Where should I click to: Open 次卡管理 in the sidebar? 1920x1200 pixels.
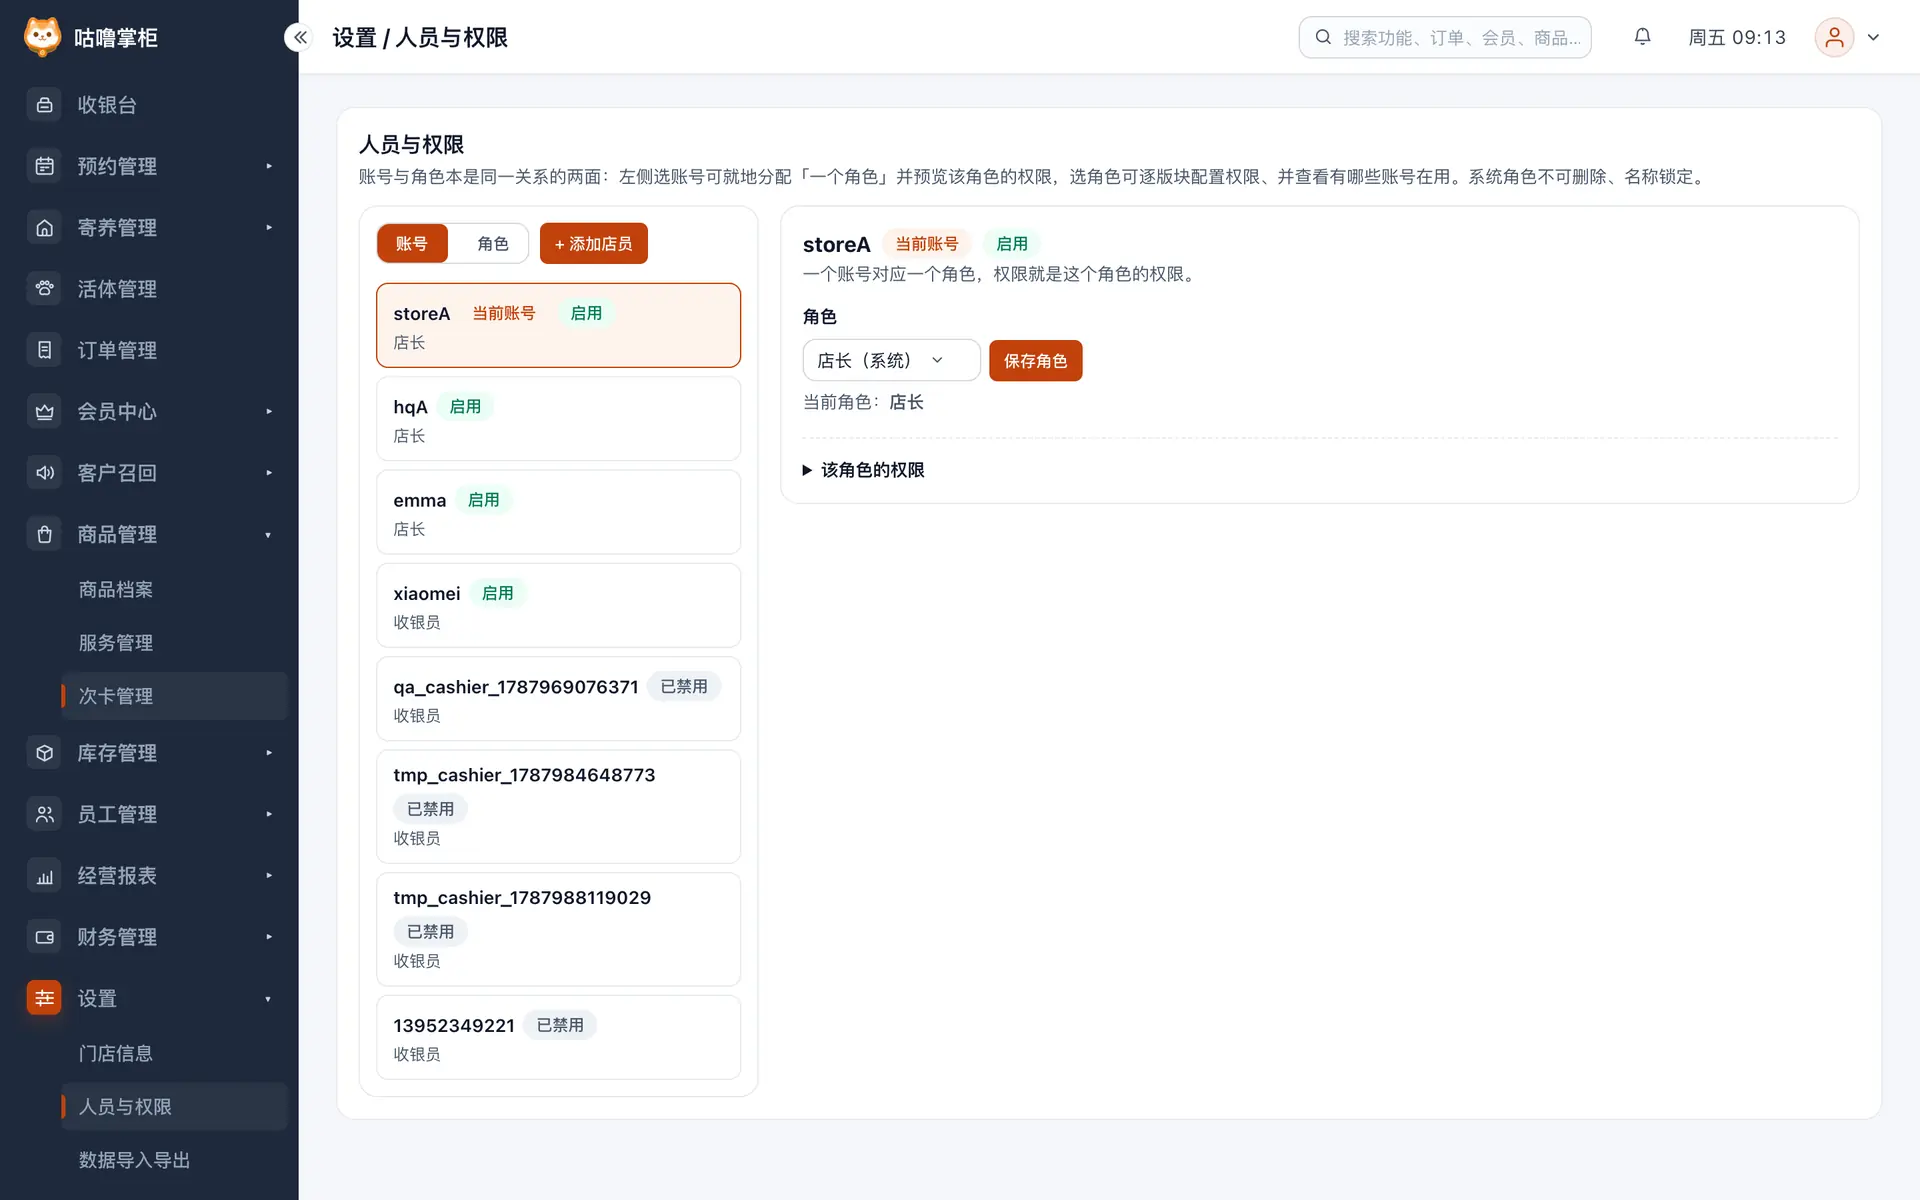[x=174, y=696]
